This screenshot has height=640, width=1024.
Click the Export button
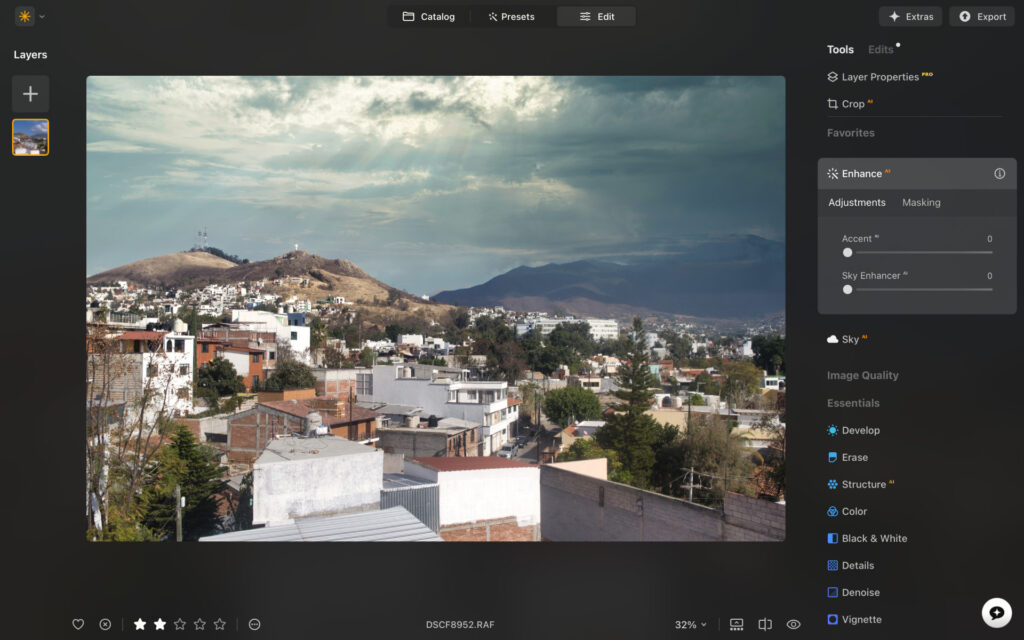(981, 16)
